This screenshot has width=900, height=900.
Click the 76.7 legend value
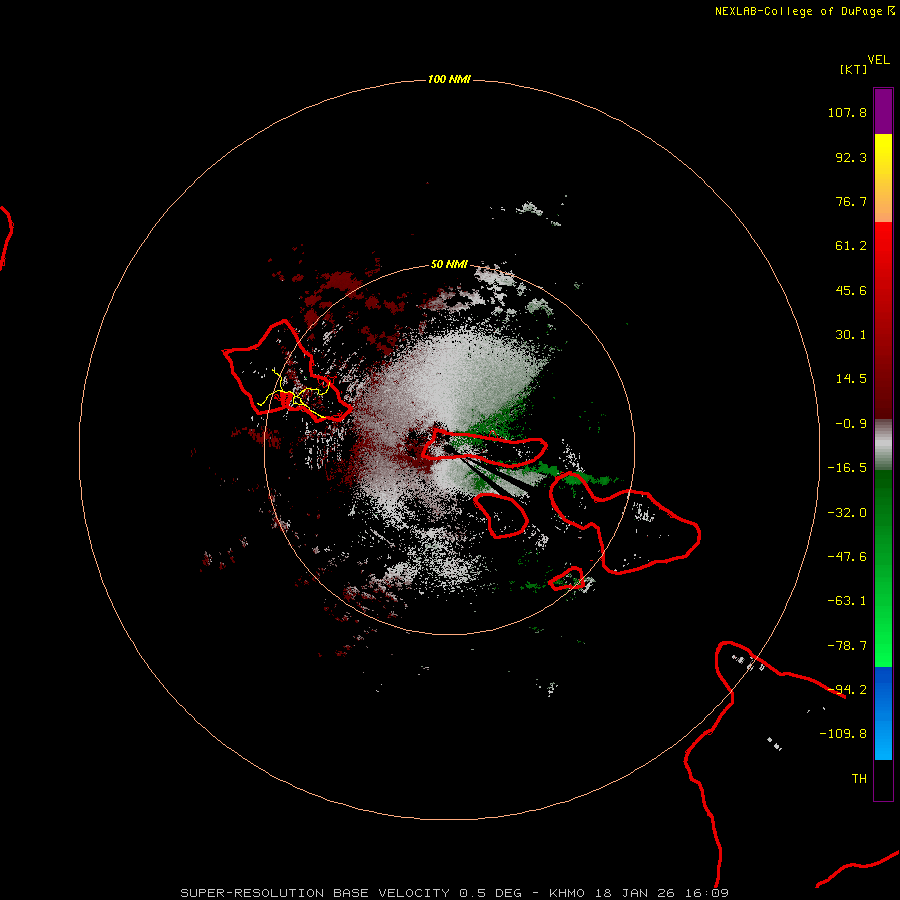[x=851, y=201]
